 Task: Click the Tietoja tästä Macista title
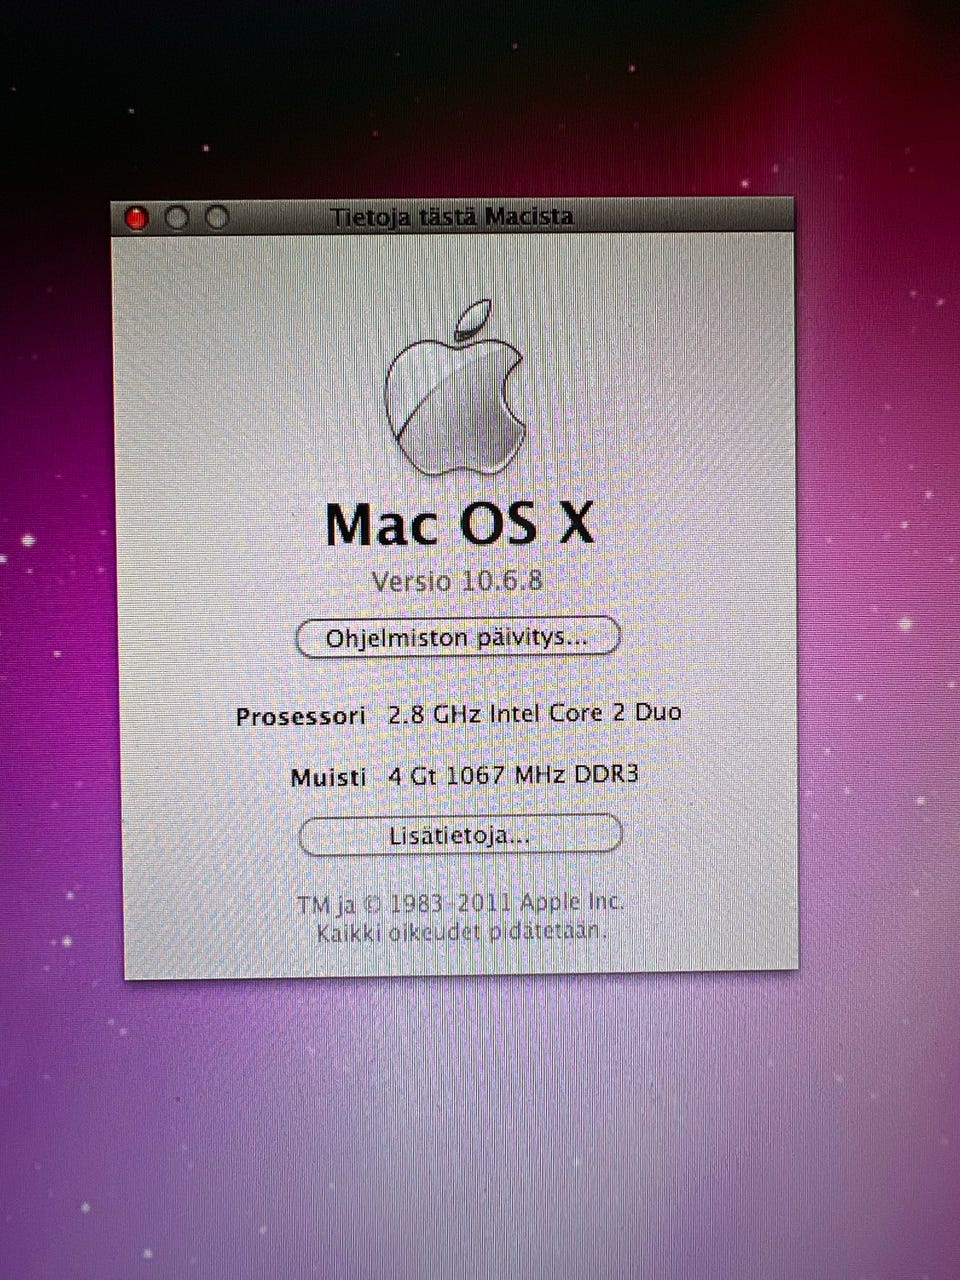(452, 216)
